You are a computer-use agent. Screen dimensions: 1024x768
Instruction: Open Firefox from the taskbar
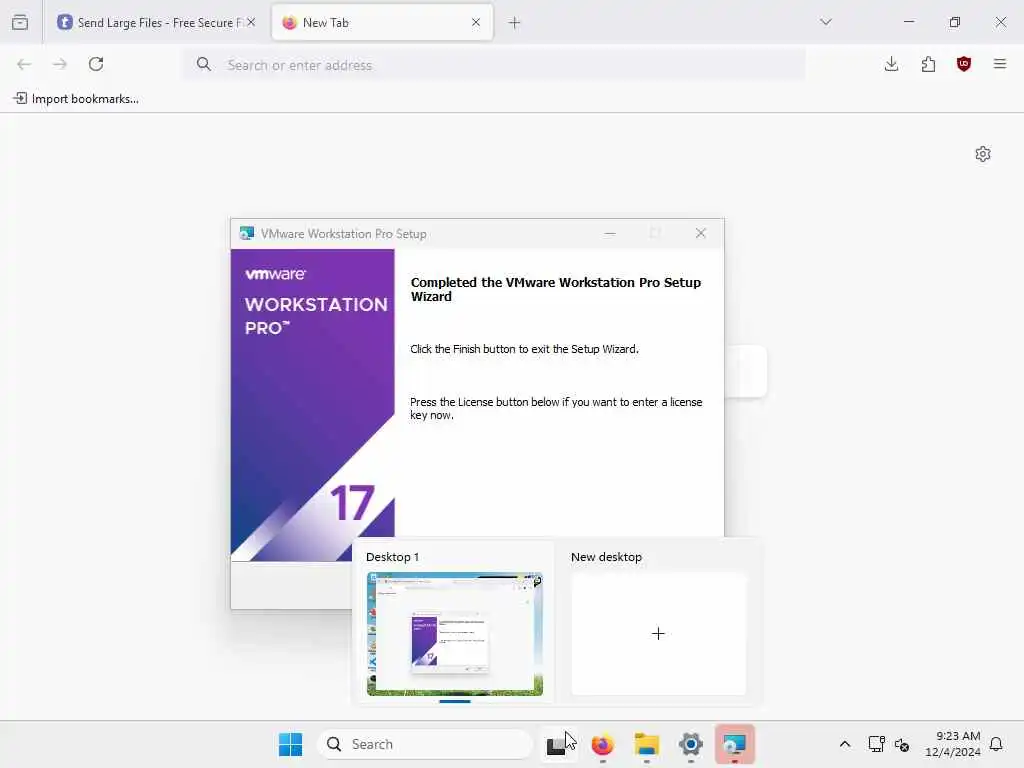[x=602, y=744]
